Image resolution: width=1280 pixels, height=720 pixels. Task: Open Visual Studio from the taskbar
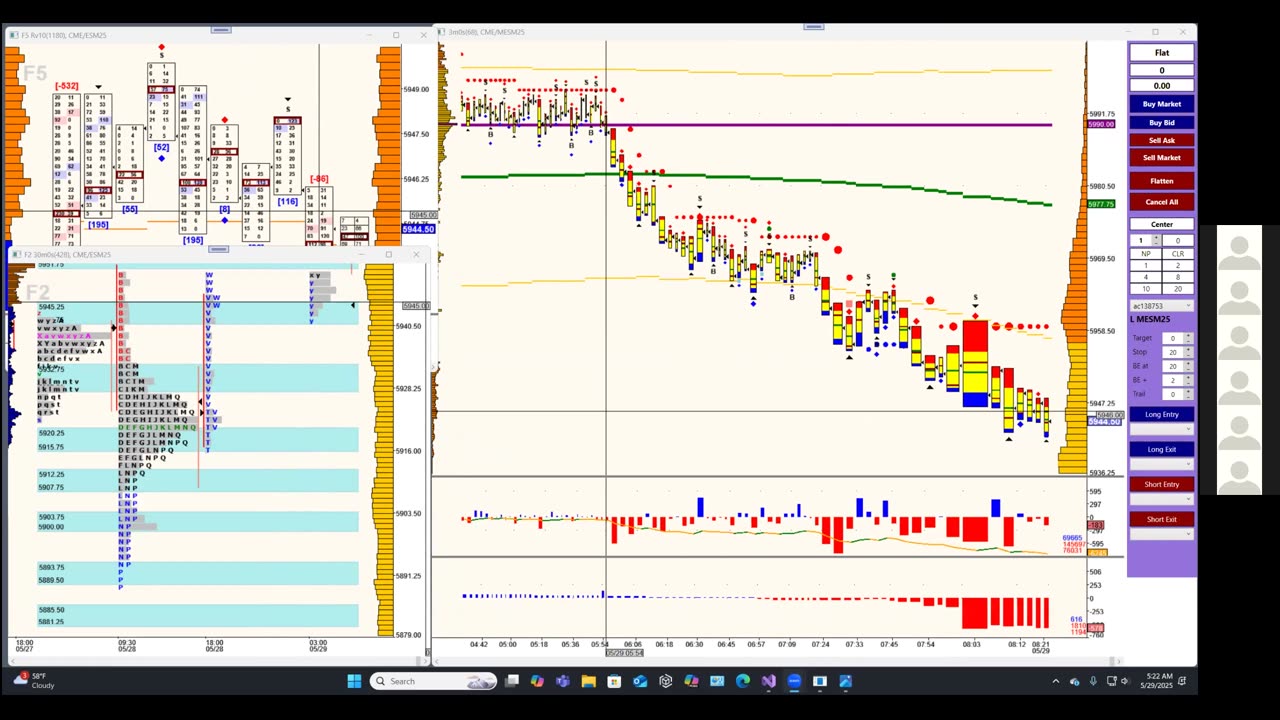click(x=768, y=681)
